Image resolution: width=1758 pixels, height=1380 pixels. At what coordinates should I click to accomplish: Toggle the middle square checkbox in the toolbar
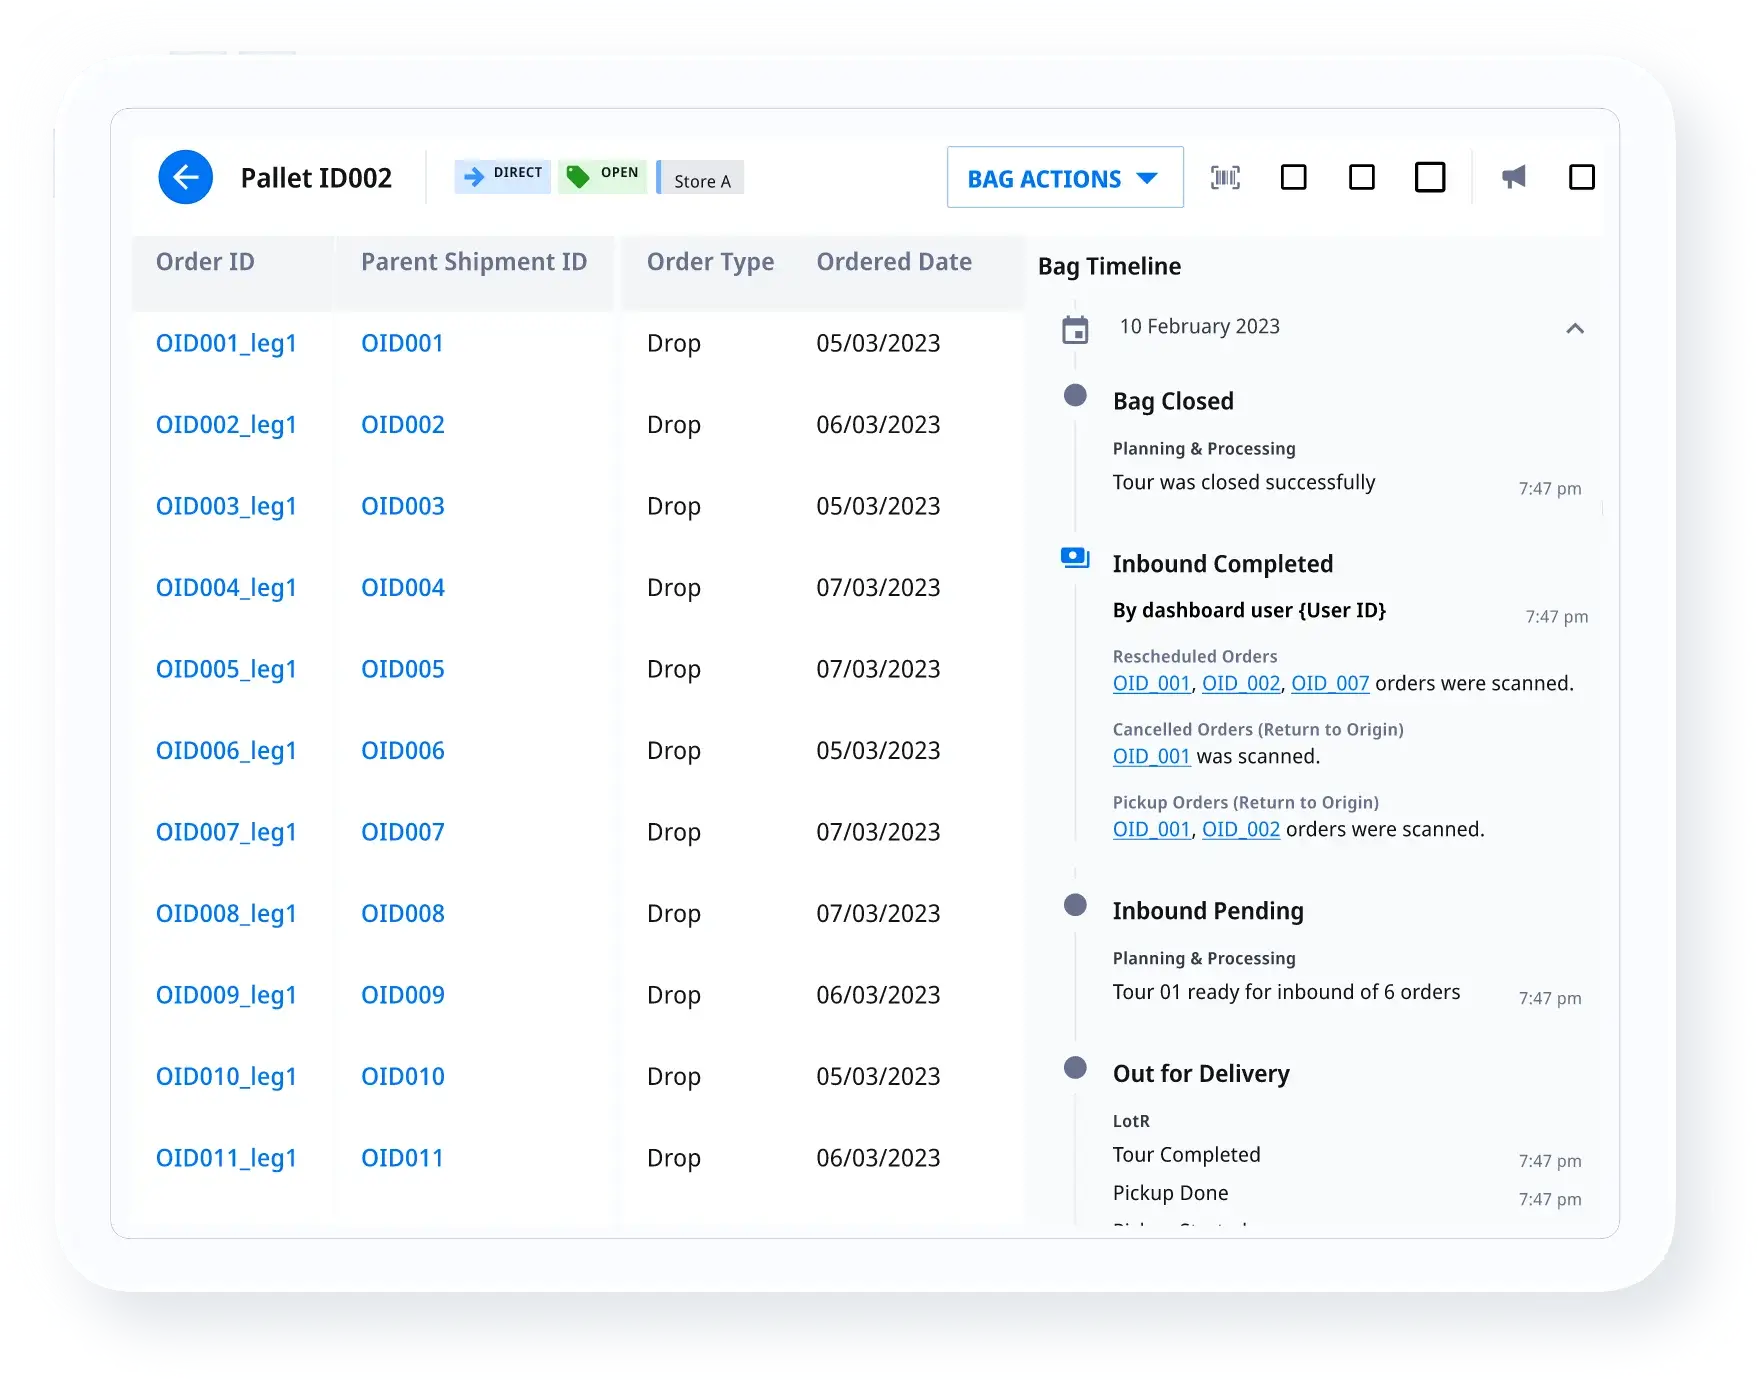pos(1361,177)
